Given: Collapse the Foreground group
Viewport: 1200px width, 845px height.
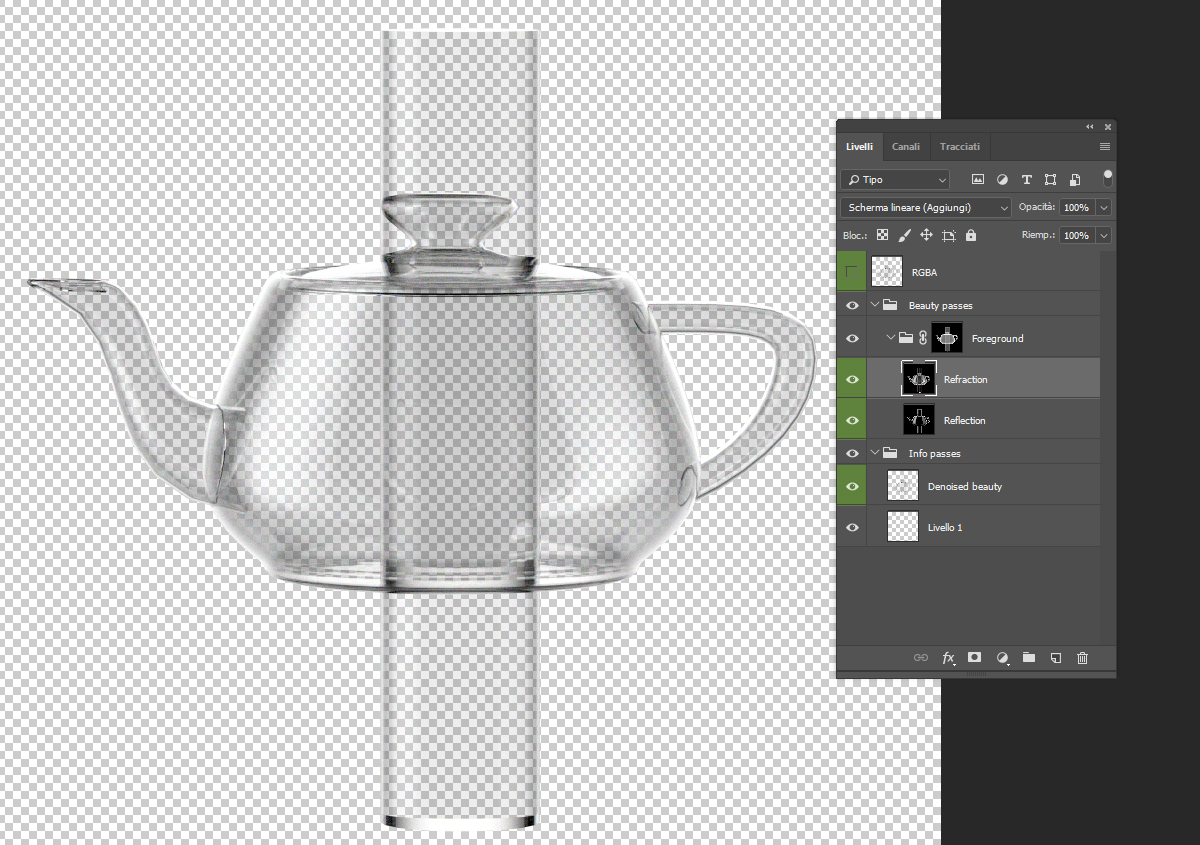Looking at the screenshot, I should tap(891, 338).
